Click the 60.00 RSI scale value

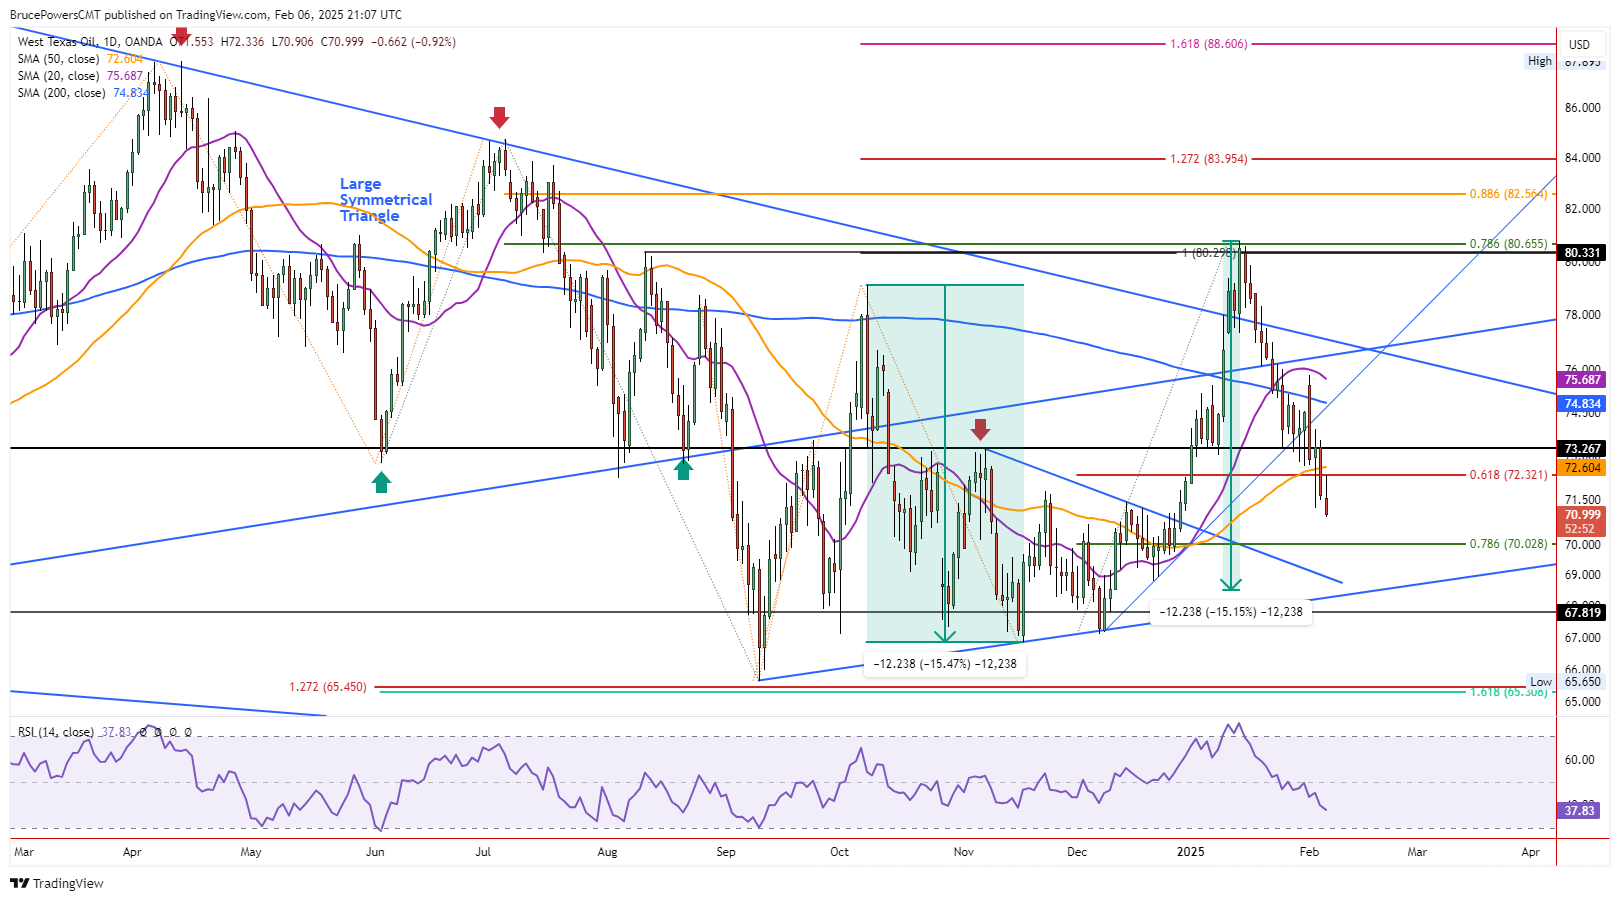[1579, 760]
